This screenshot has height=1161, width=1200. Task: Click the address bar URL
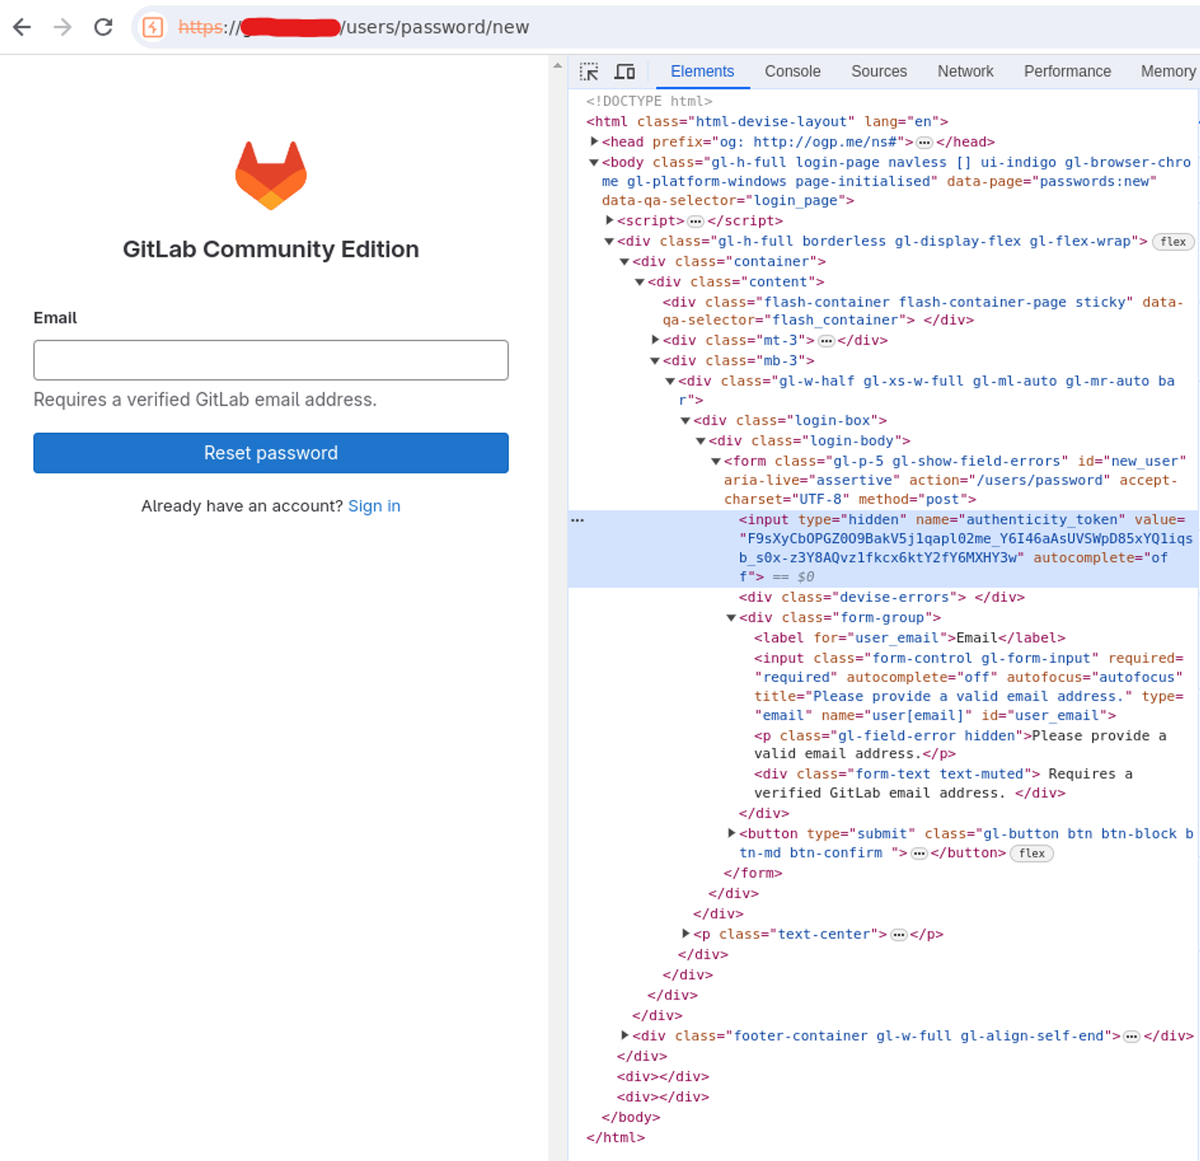click(354, 27)
